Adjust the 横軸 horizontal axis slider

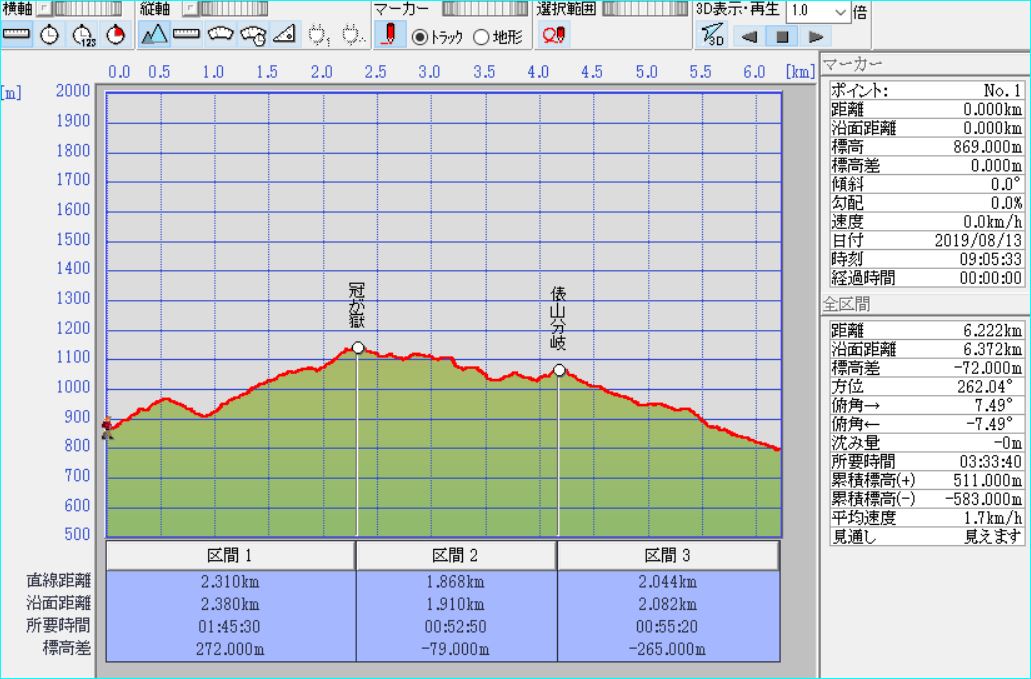pyautogui.click(x=87, y=9)
